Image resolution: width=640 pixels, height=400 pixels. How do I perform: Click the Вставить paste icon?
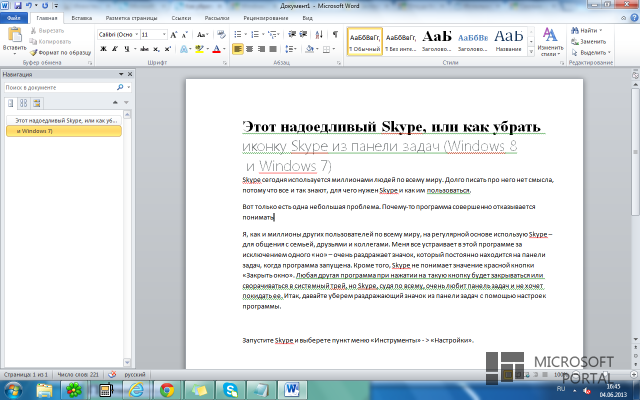[x=15, y=35]
